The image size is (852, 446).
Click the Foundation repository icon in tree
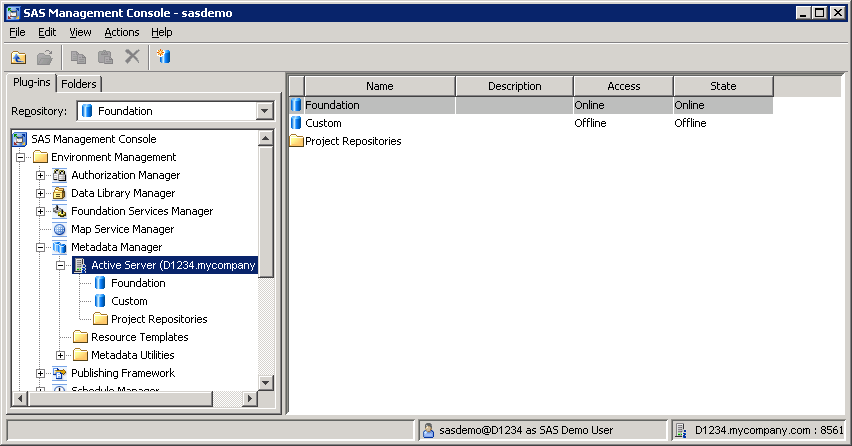pos(100,283)
